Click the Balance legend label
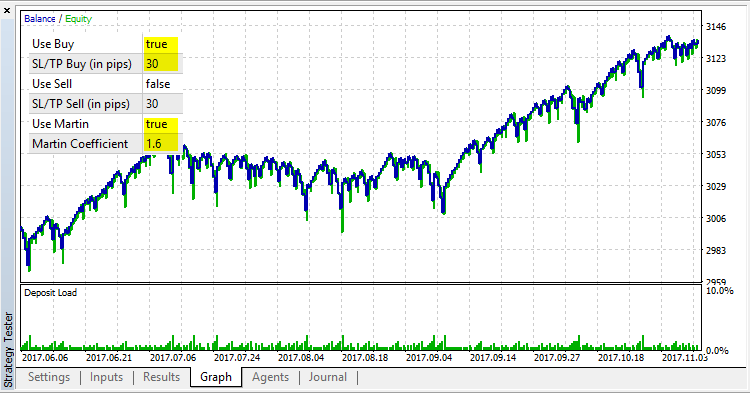The height and width of the screenshot is (394, 750). coord(40,19)
